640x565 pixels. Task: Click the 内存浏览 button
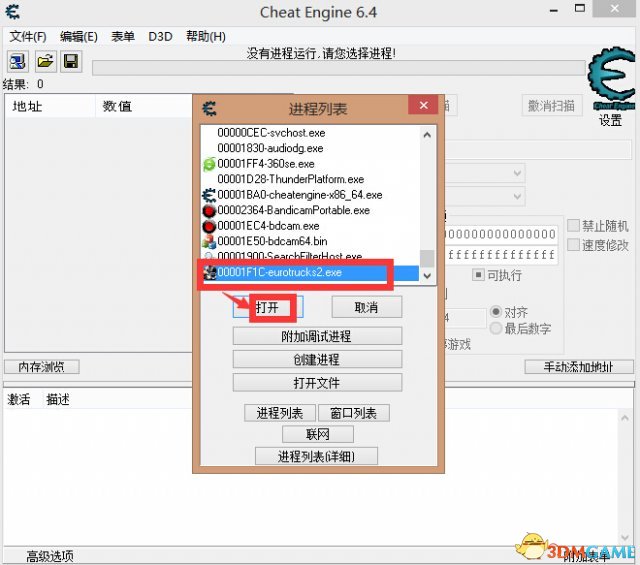(x=42, y=367)
